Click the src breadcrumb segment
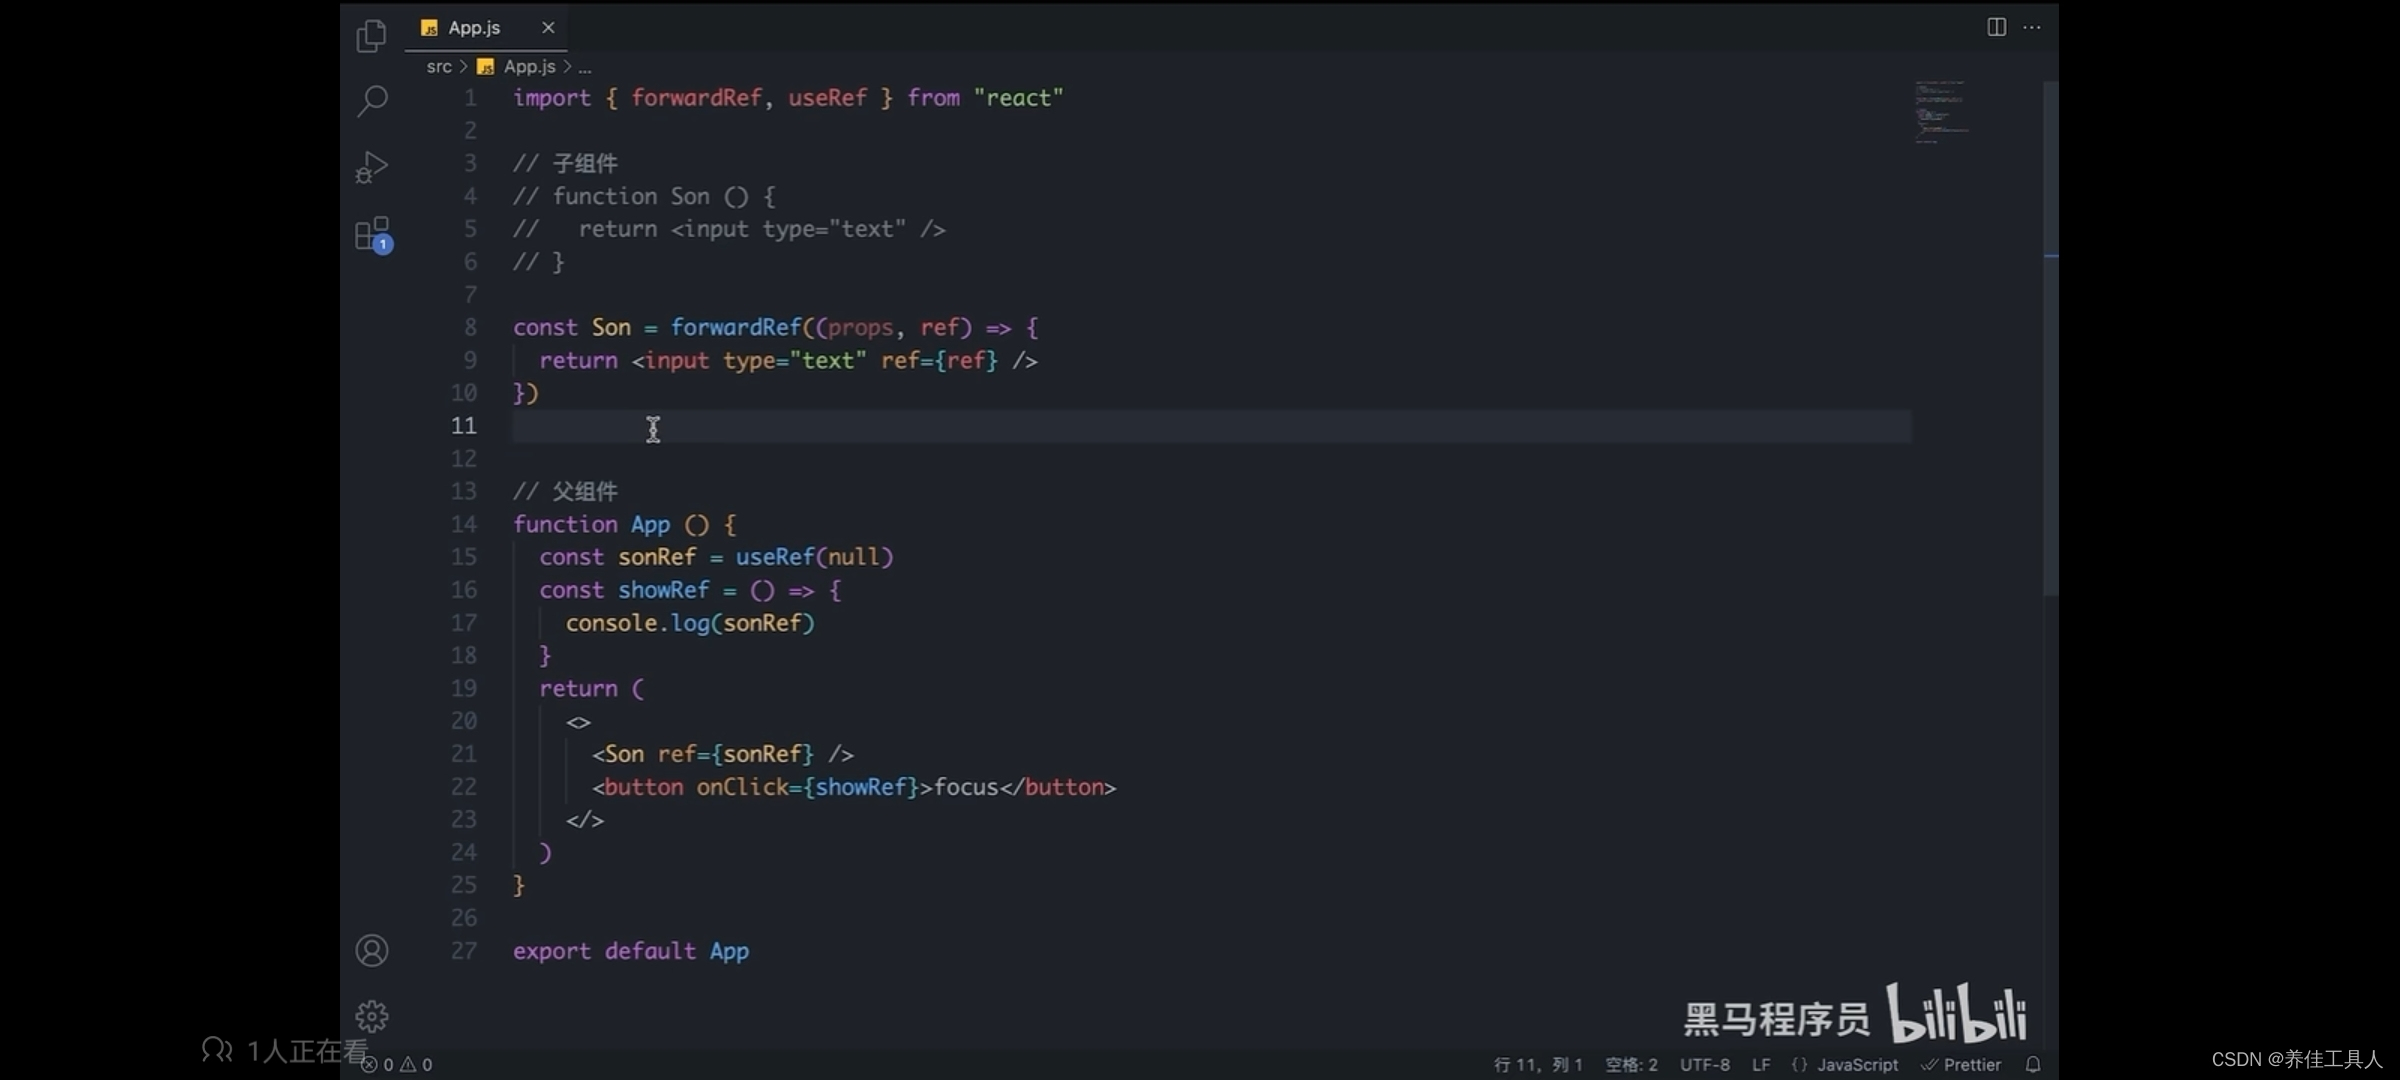Image resolution: width=2400 pixels, height=1080 pixels. click(x=439, y=67)
